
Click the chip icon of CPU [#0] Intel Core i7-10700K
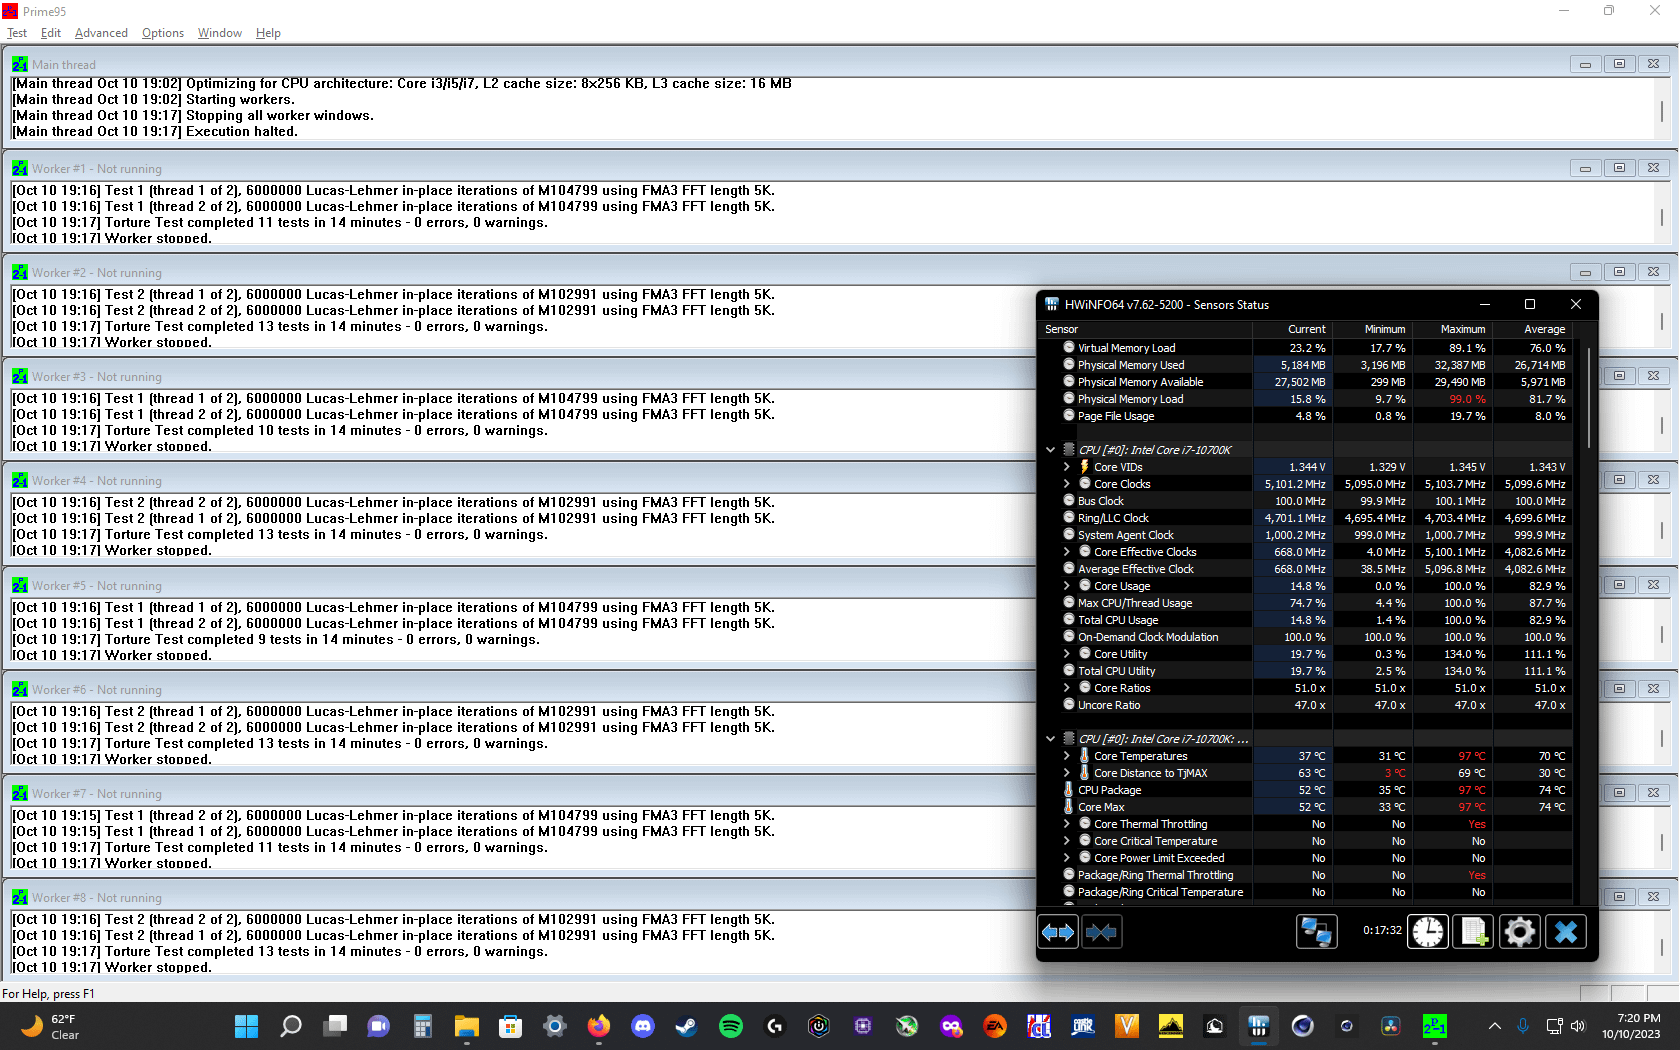[x=1069, y=450]
